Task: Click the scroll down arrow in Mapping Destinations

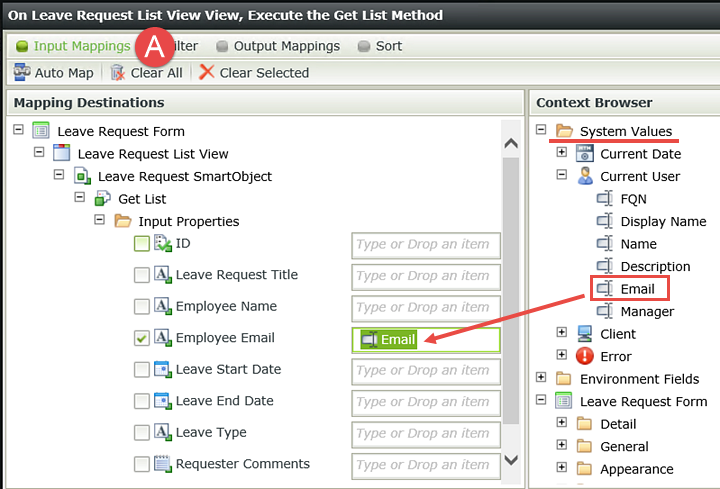Action: (x=511, y=460)
